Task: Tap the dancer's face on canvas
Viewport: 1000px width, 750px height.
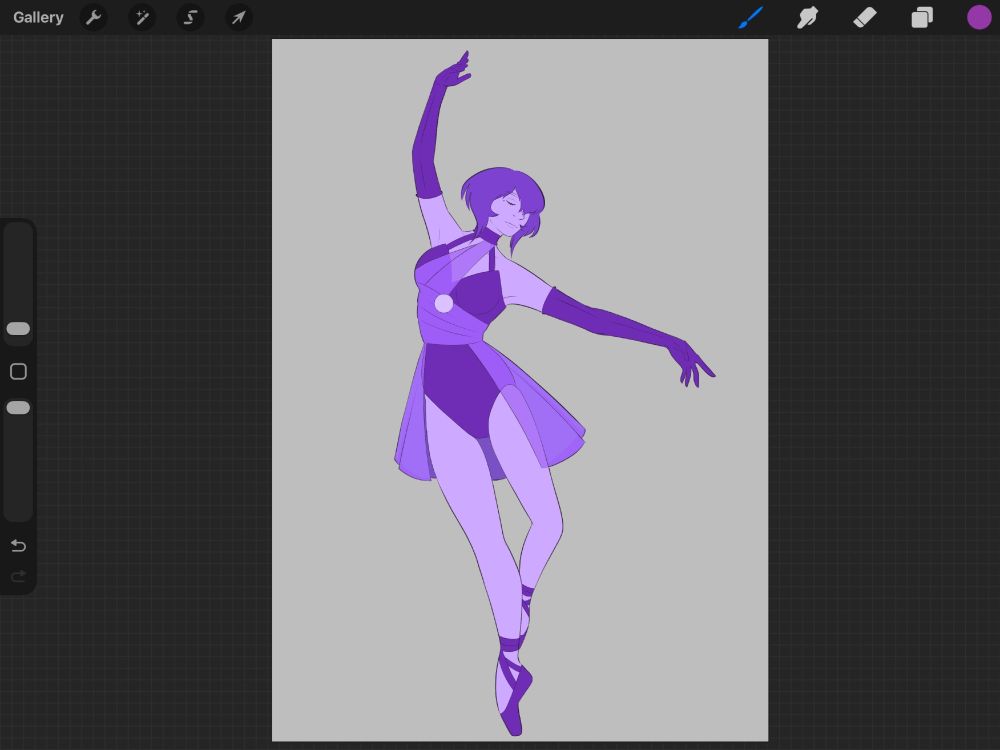Action: click(x=511, y=215)
